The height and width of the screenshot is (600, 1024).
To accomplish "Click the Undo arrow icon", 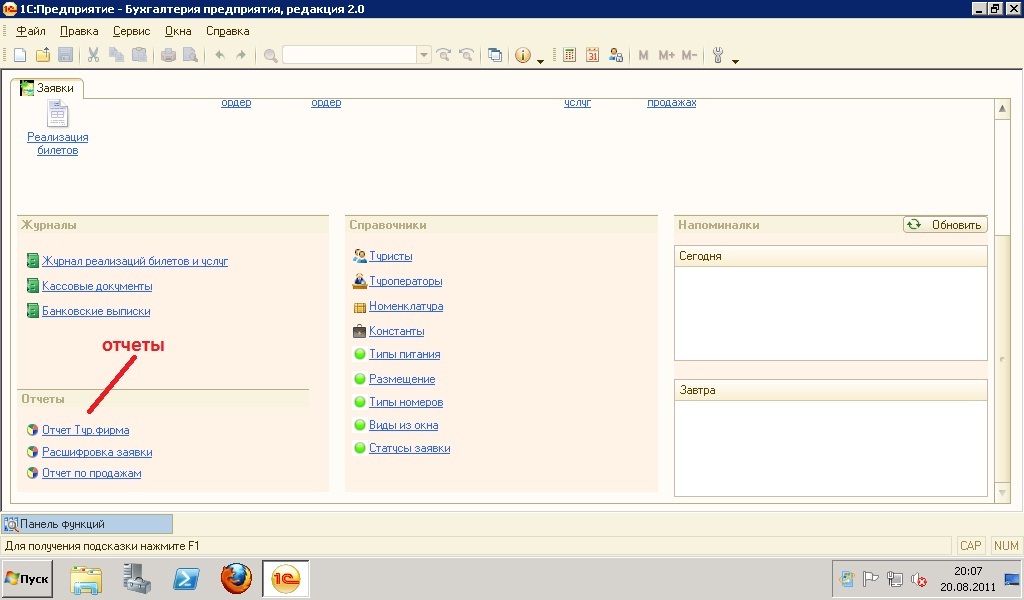I will tap(220, 55).
